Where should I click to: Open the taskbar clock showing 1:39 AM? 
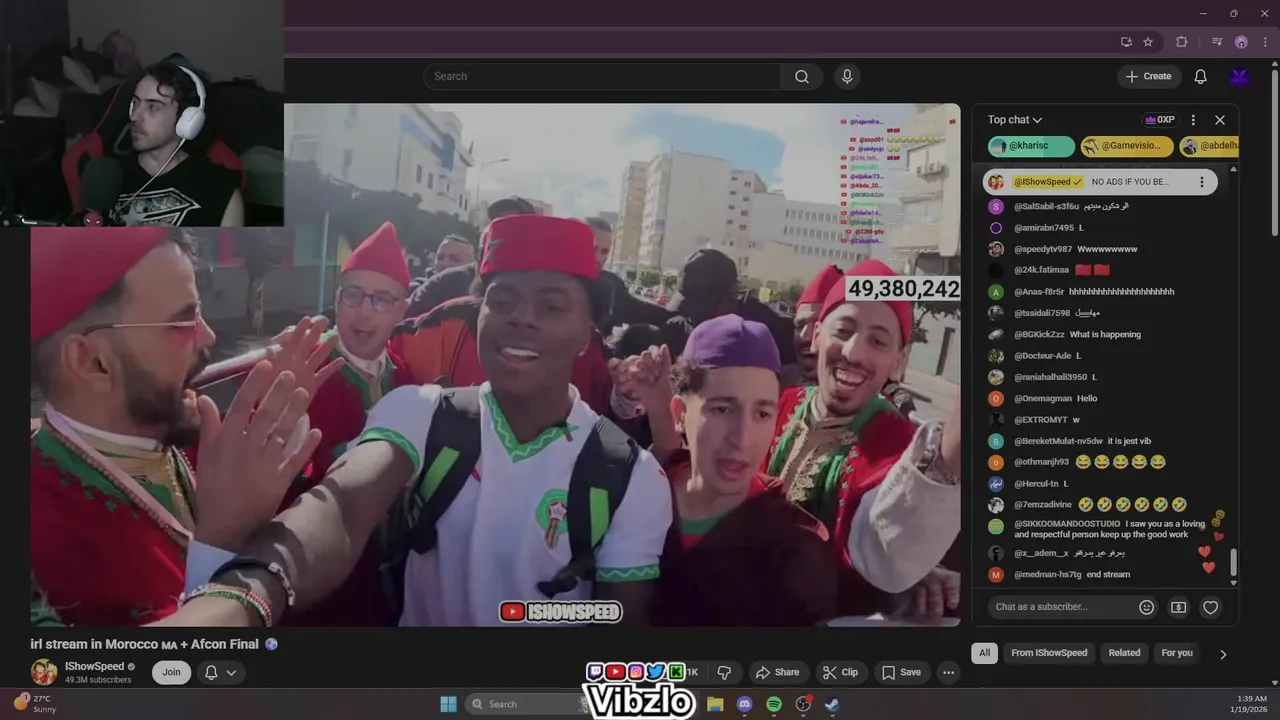pyautogui.click(x=1252, y=704)
